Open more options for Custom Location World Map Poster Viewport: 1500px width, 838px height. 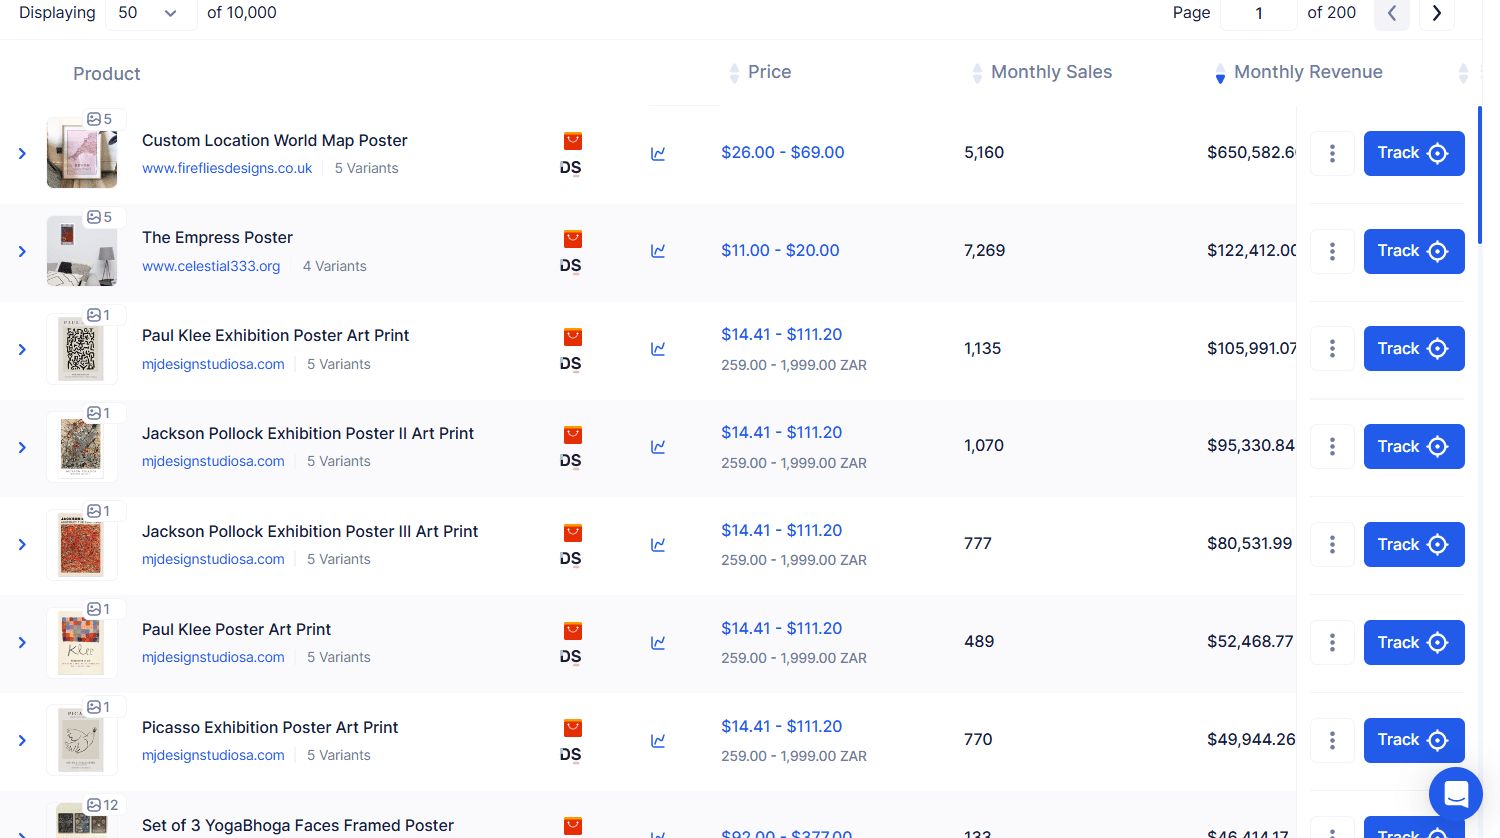click(1332, 153)
